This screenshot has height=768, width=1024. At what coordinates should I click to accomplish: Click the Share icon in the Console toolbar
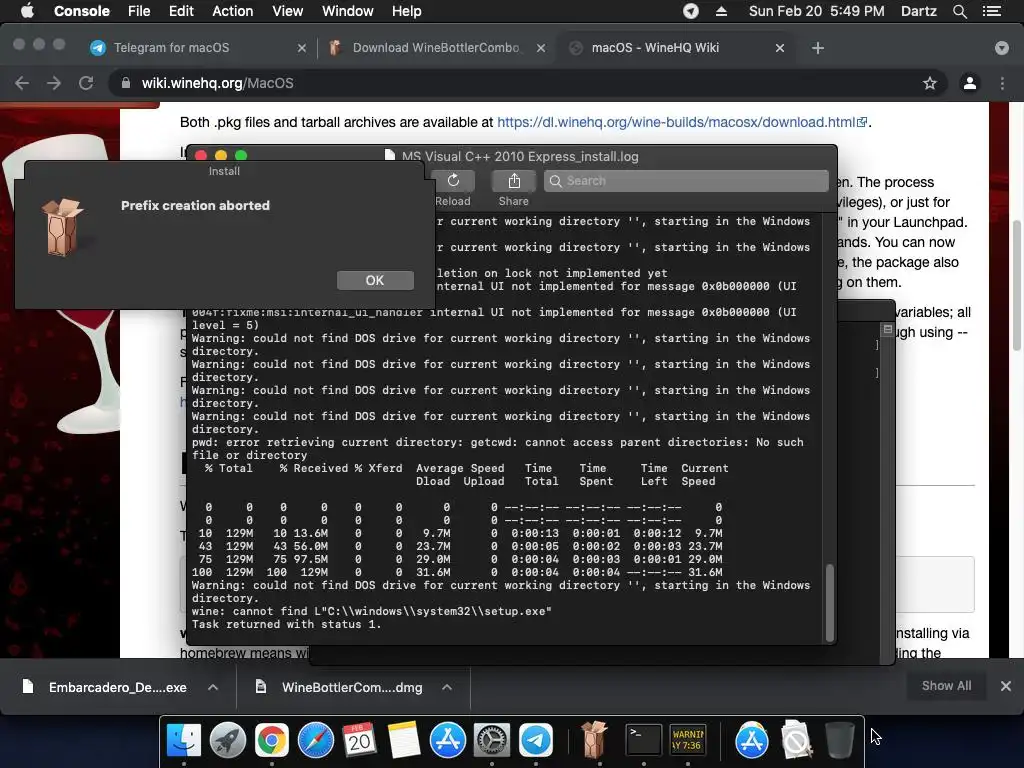[514, 181]
